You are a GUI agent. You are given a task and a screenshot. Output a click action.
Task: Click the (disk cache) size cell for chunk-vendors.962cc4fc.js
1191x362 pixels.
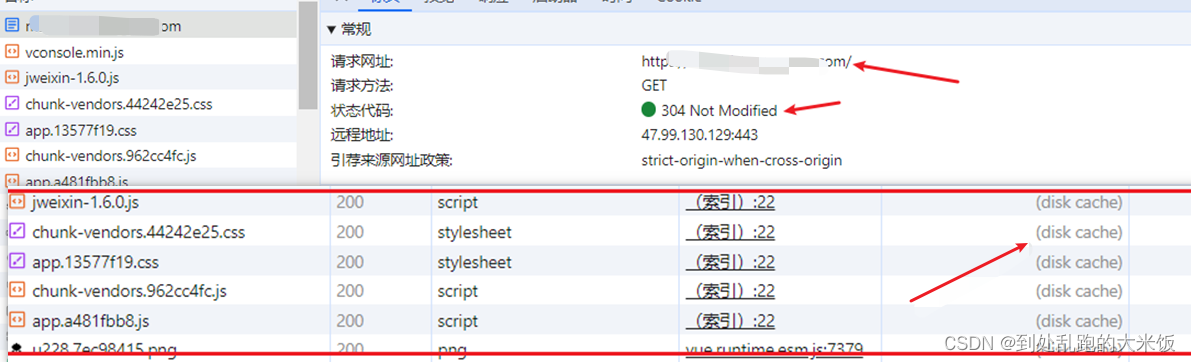[x=1079, y=291]
